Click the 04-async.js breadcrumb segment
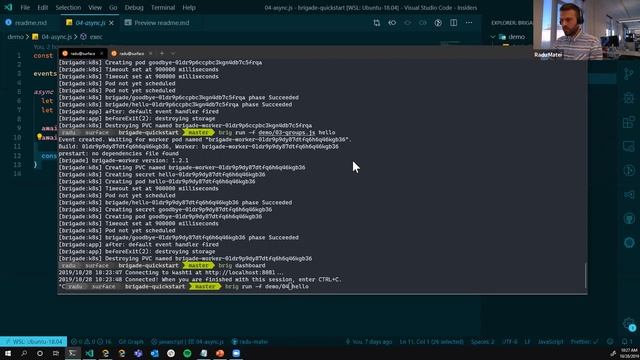 click(52, 37)
